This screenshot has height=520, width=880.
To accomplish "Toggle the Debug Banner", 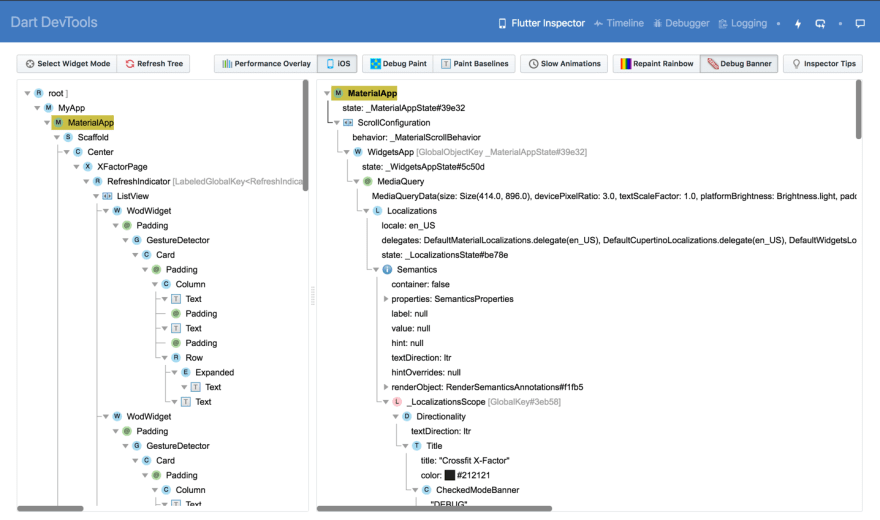I will pyautogui.click(x=739, y=63).
